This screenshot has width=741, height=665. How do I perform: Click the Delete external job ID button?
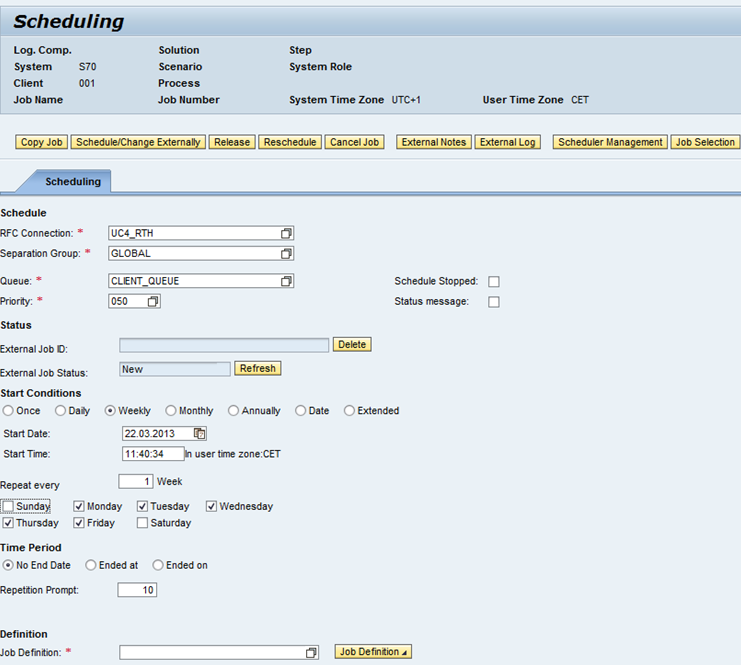click(352, 344)
